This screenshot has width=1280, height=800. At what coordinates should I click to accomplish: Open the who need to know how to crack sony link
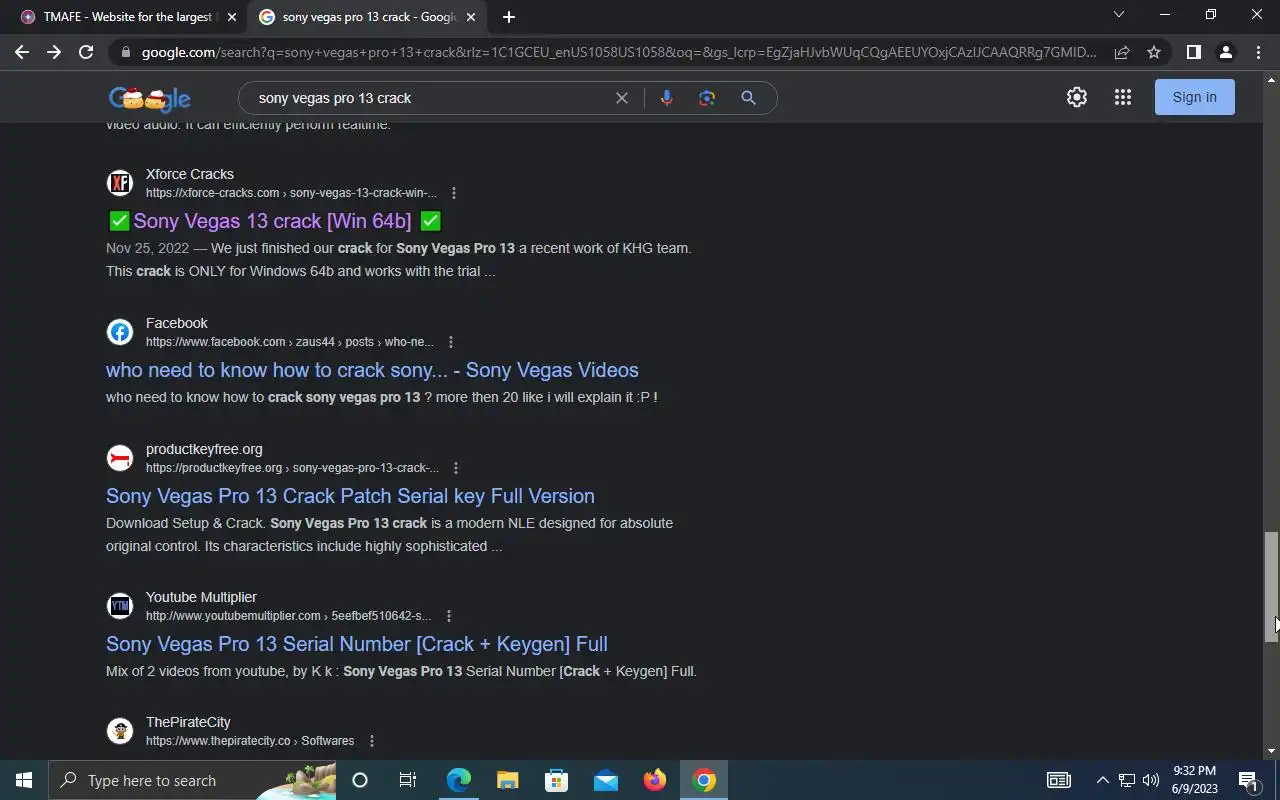372,370
